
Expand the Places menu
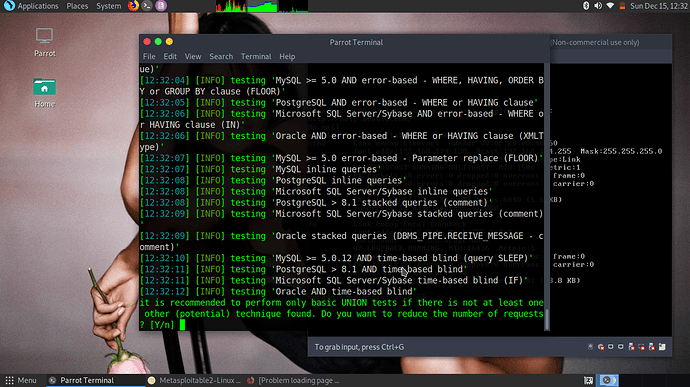coord(77,6)
